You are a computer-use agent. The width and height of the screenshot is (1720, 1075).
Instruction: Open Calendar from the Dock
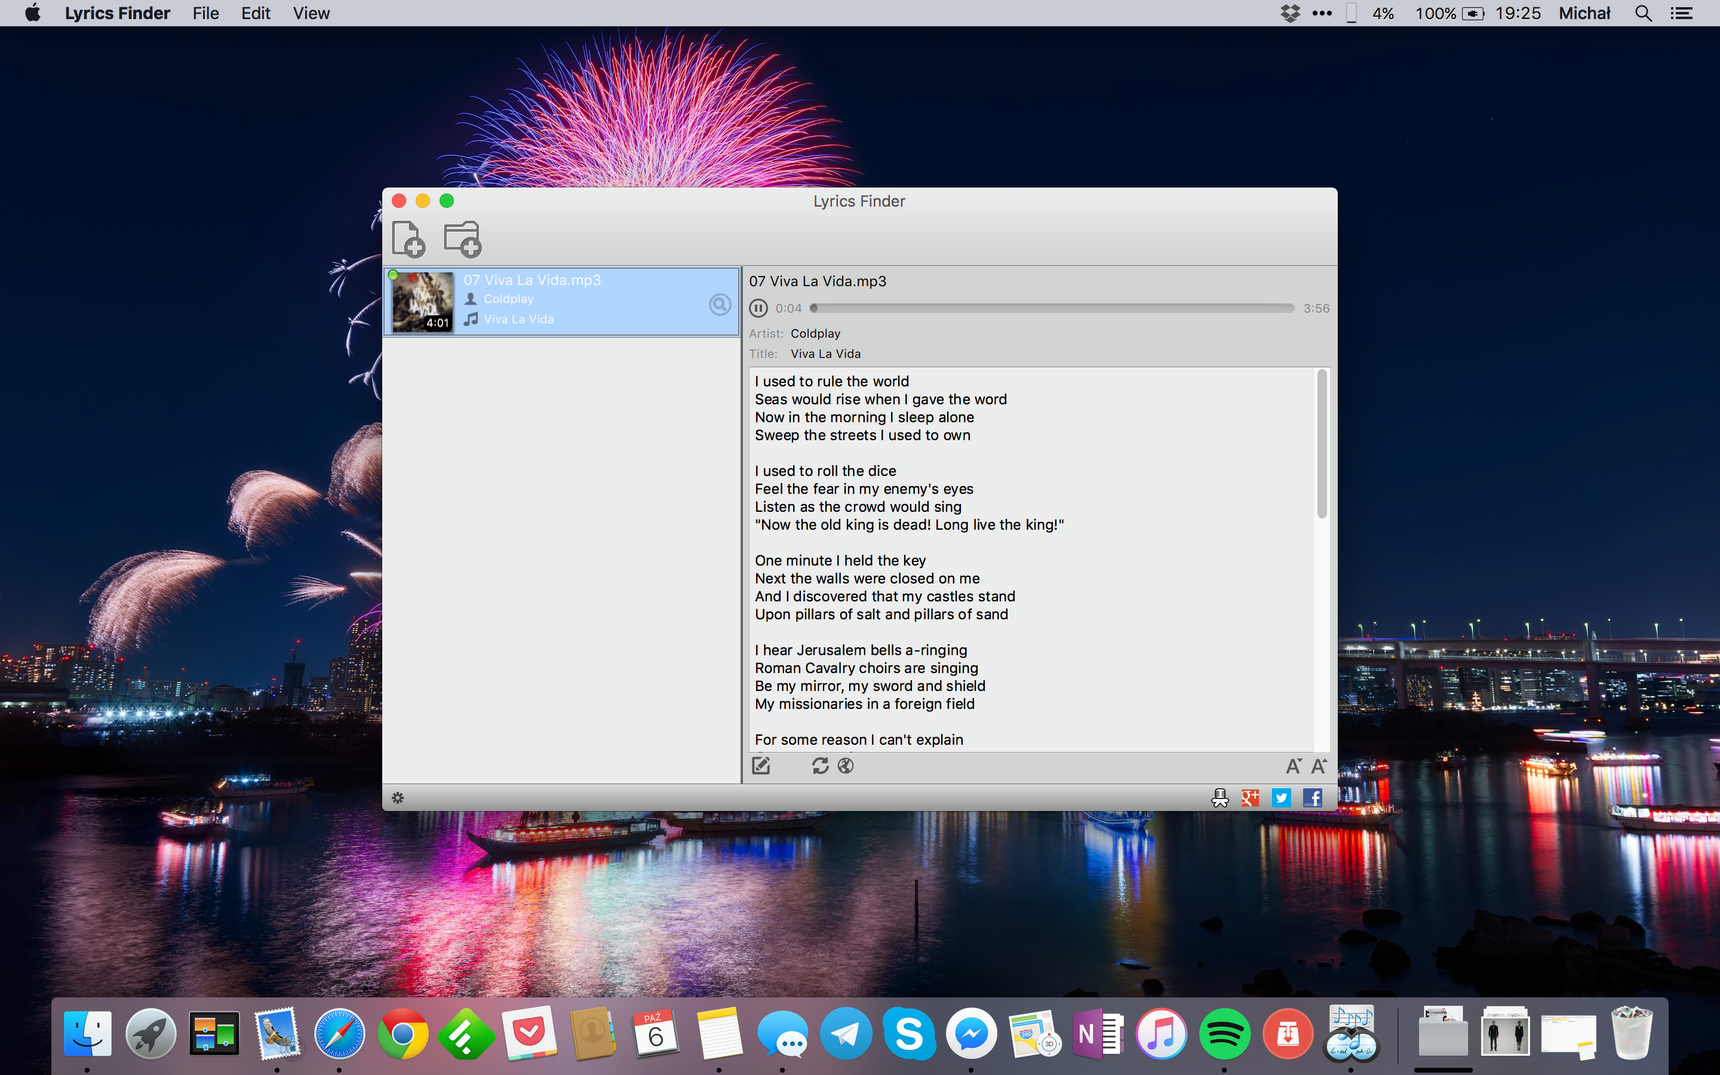[655, 1034]
